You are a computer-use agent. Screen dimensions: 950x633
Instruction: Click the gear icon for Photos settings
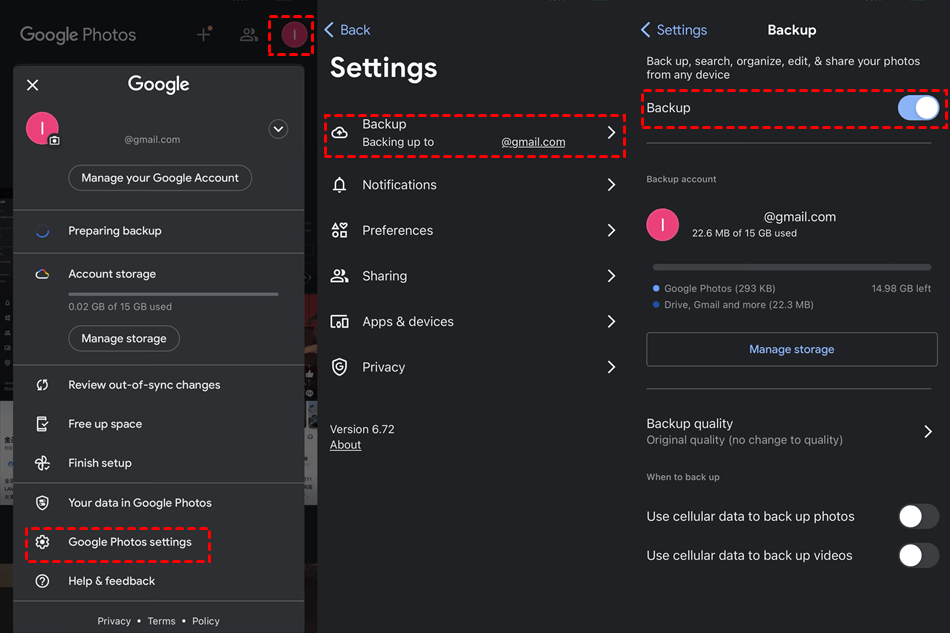[x=42, y=542]
